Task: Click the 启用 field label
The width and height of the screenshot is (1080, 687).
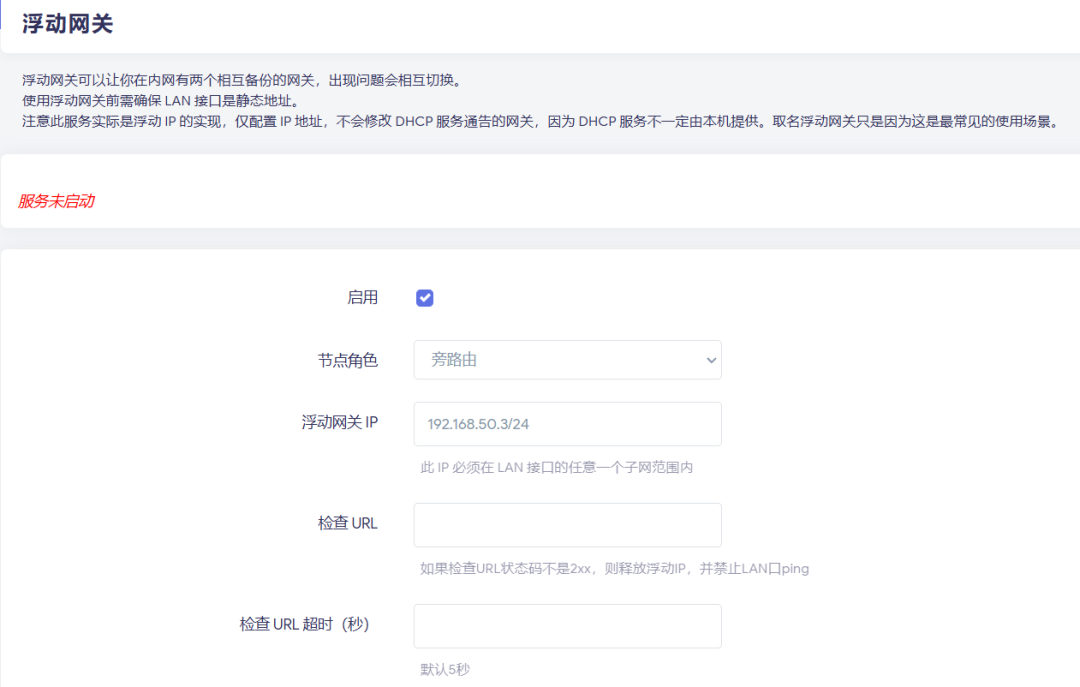Action: (362, 298)
